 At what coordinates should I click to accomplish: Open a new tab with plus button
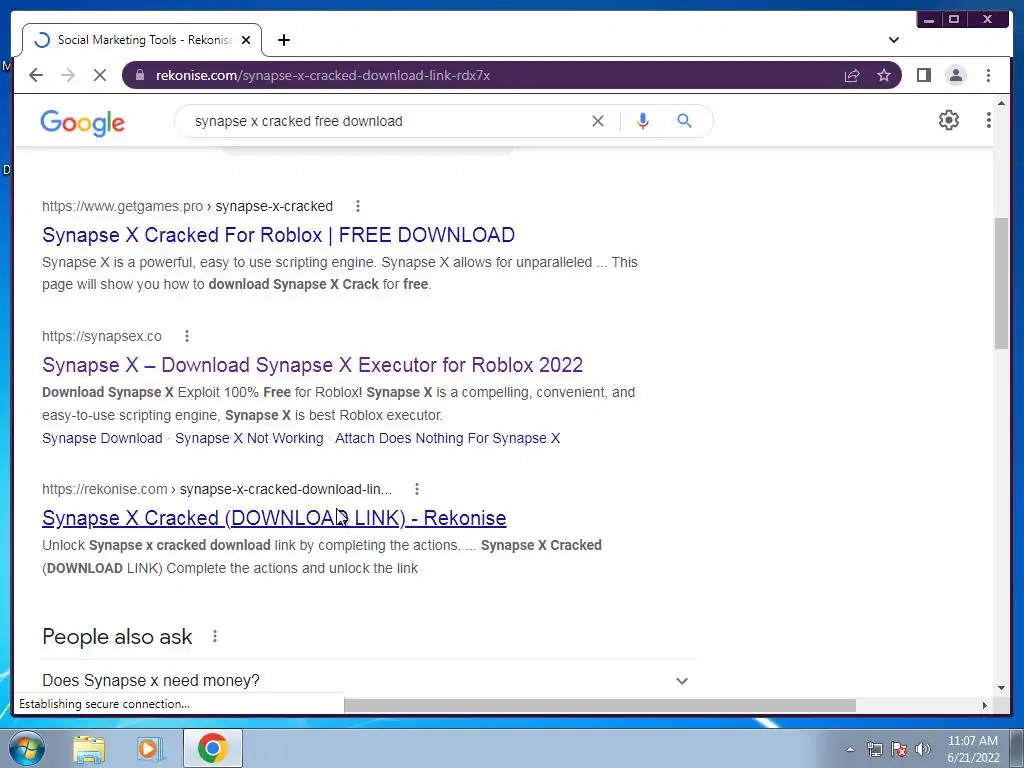point(283,40)
